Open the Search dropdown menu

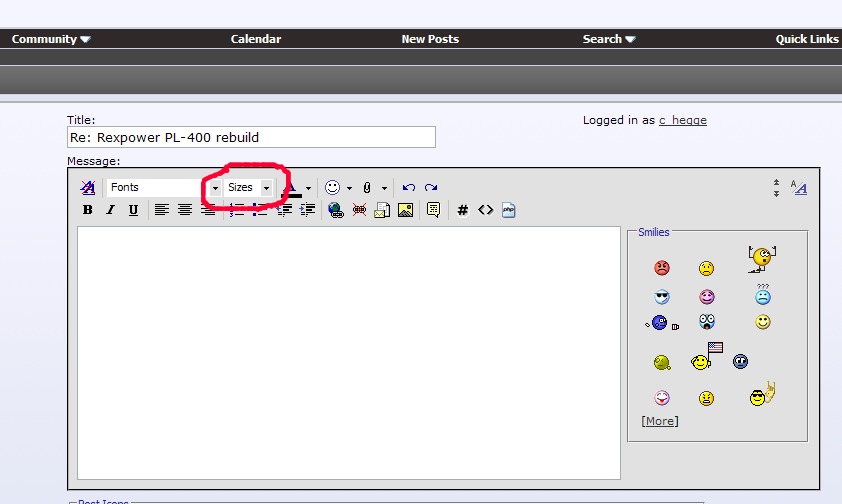click(609, 39)
